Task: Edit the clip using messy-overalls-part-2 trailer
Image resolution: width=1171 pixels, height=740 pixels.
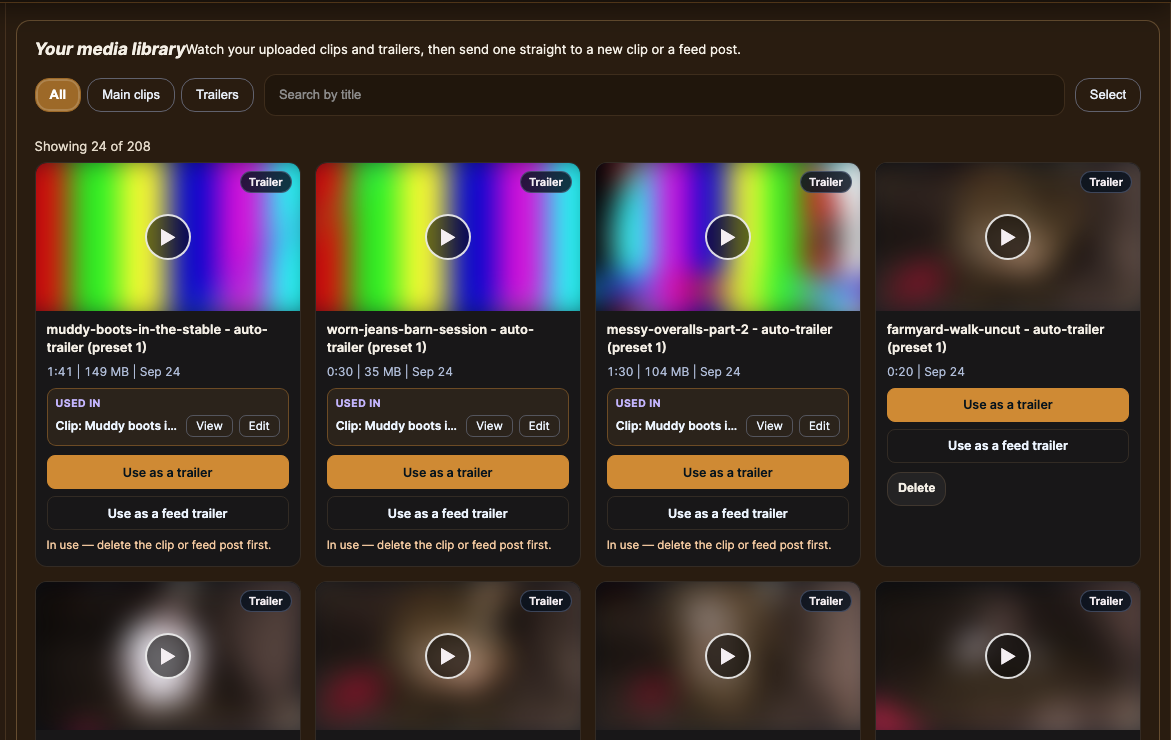Action: [x=819, y=426]
